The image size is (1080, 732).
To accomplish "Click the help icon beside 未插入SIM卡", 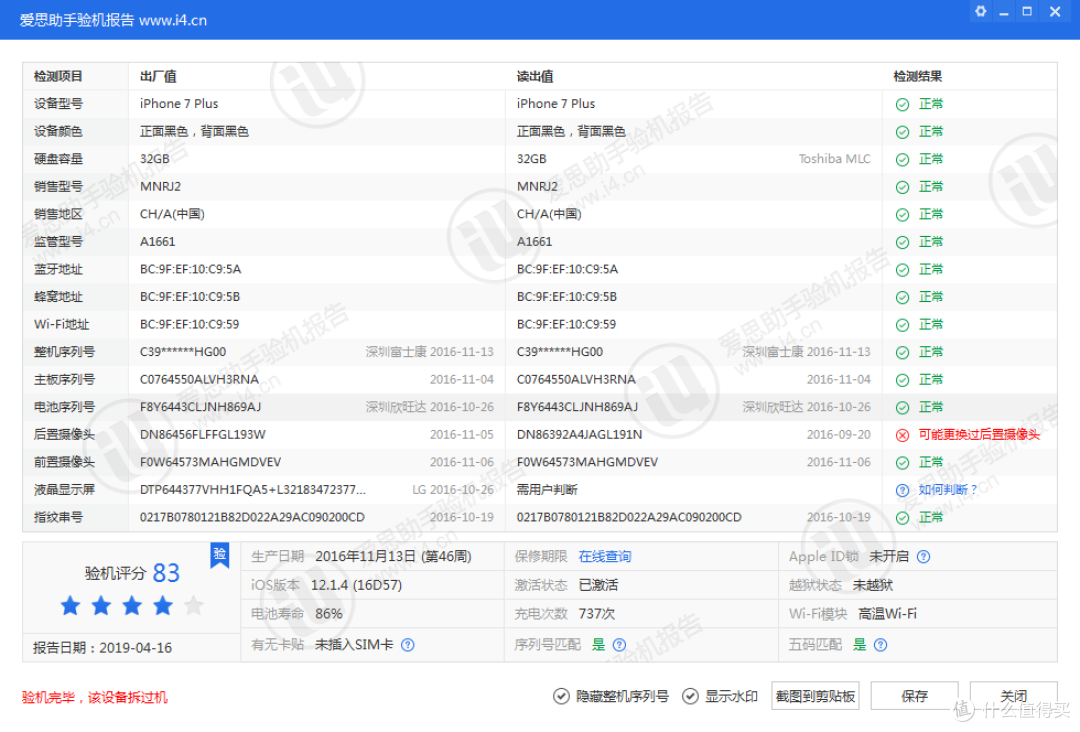I will pos(408,645).
